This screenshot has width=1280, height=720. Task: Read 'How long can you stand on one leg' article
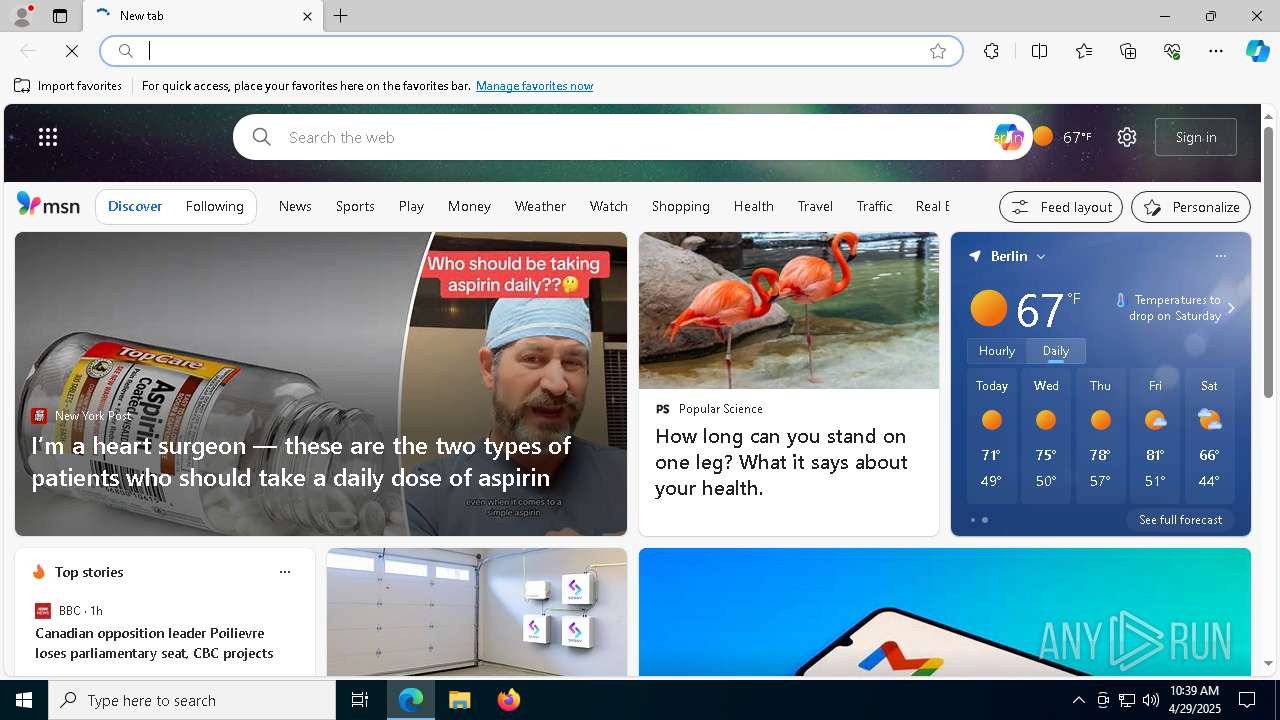(x=781, y=462)
